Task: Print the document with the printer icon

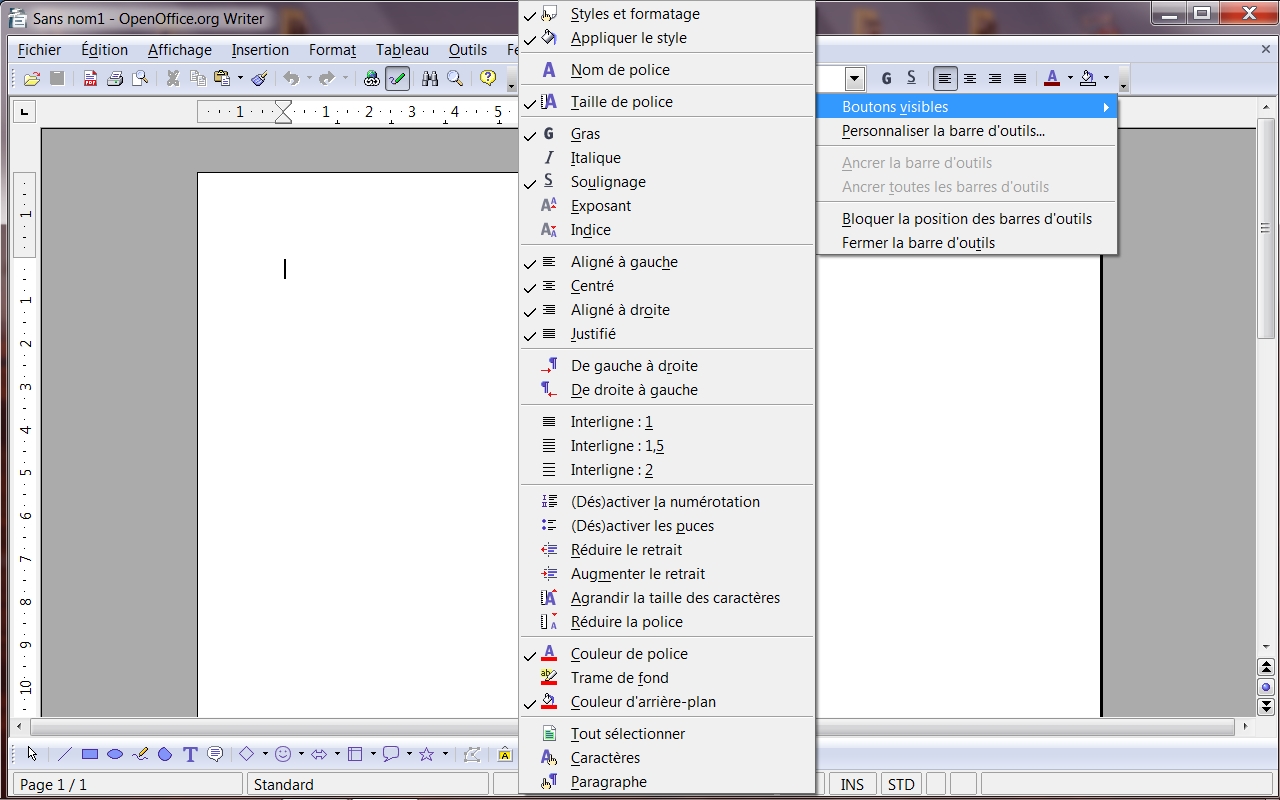Action: (x=115, y=78)
